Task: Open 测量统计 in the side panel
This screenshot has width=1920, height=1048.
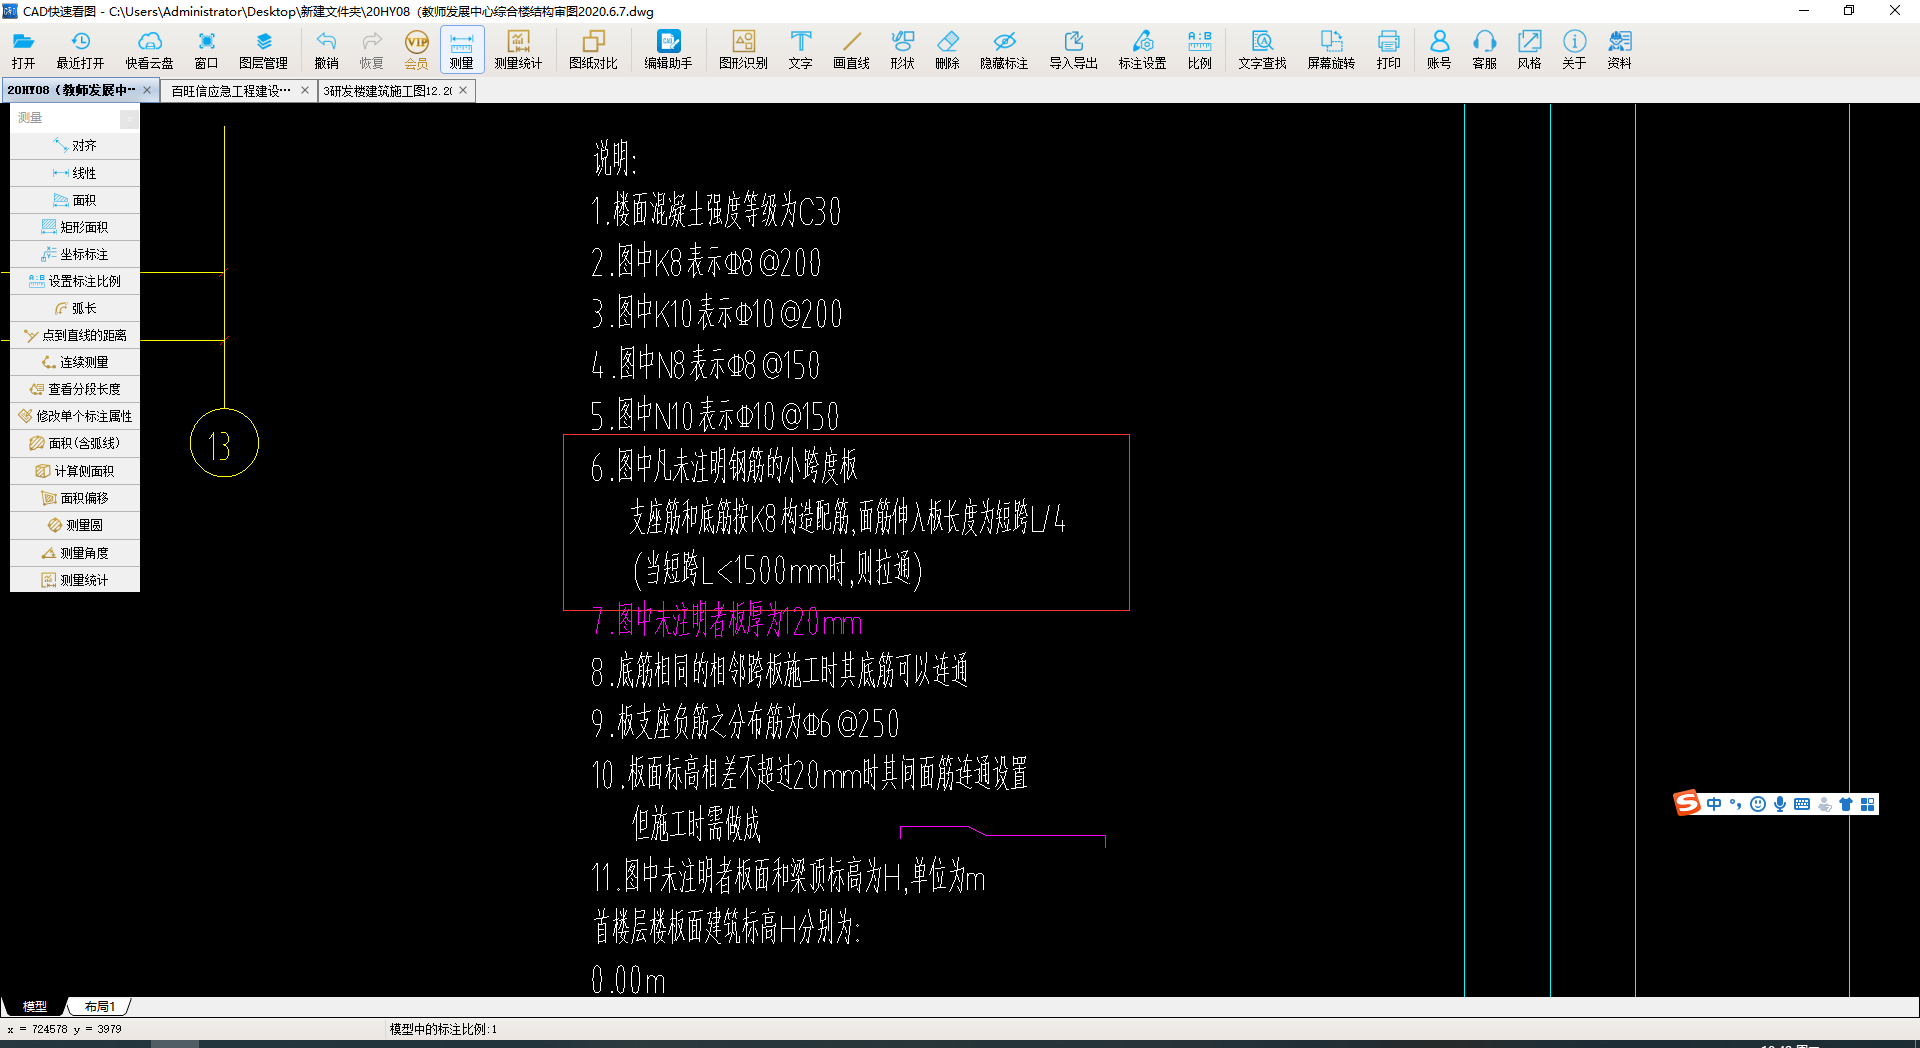Action: pos(75,580)
